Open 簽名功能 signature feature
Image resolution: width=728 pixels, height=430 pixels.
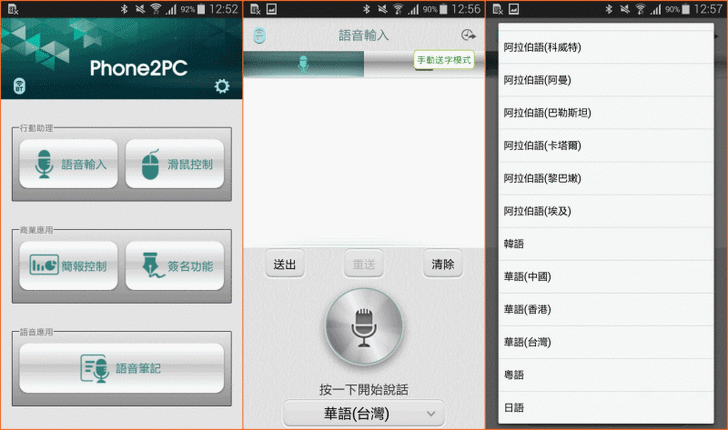click(175, 266)
